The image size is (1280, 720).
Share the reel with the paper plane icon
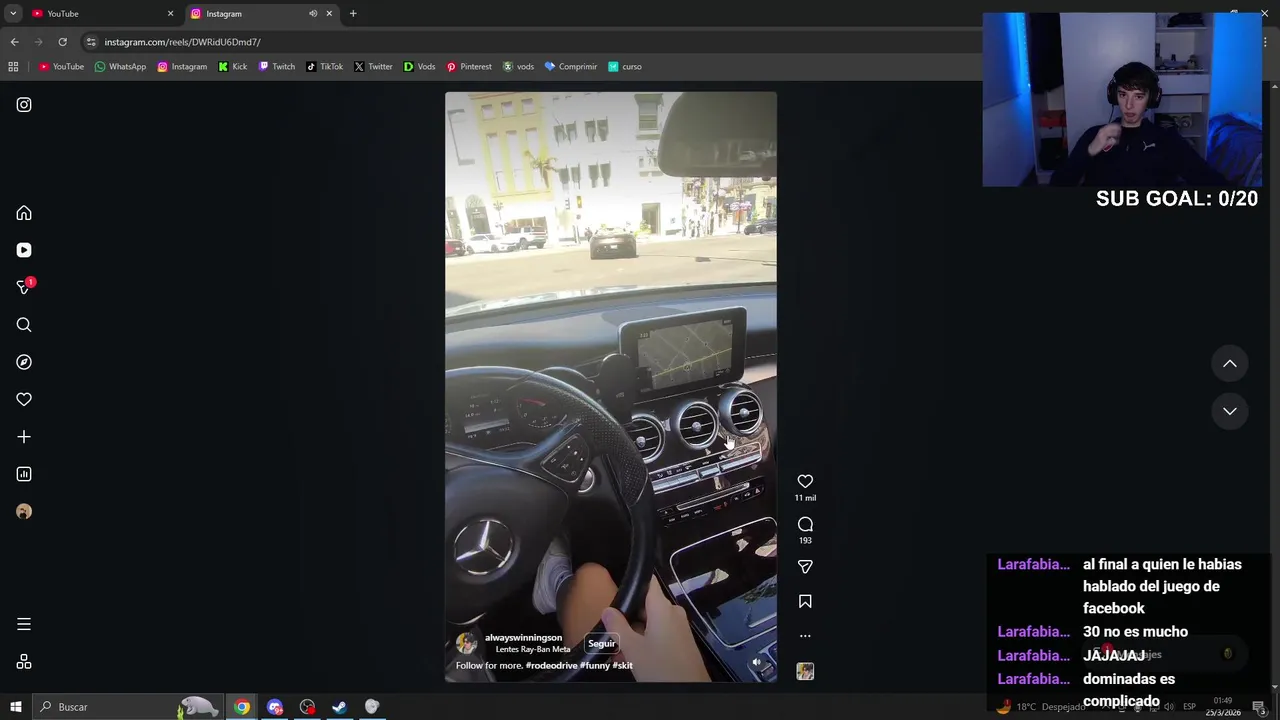point(805,567)
